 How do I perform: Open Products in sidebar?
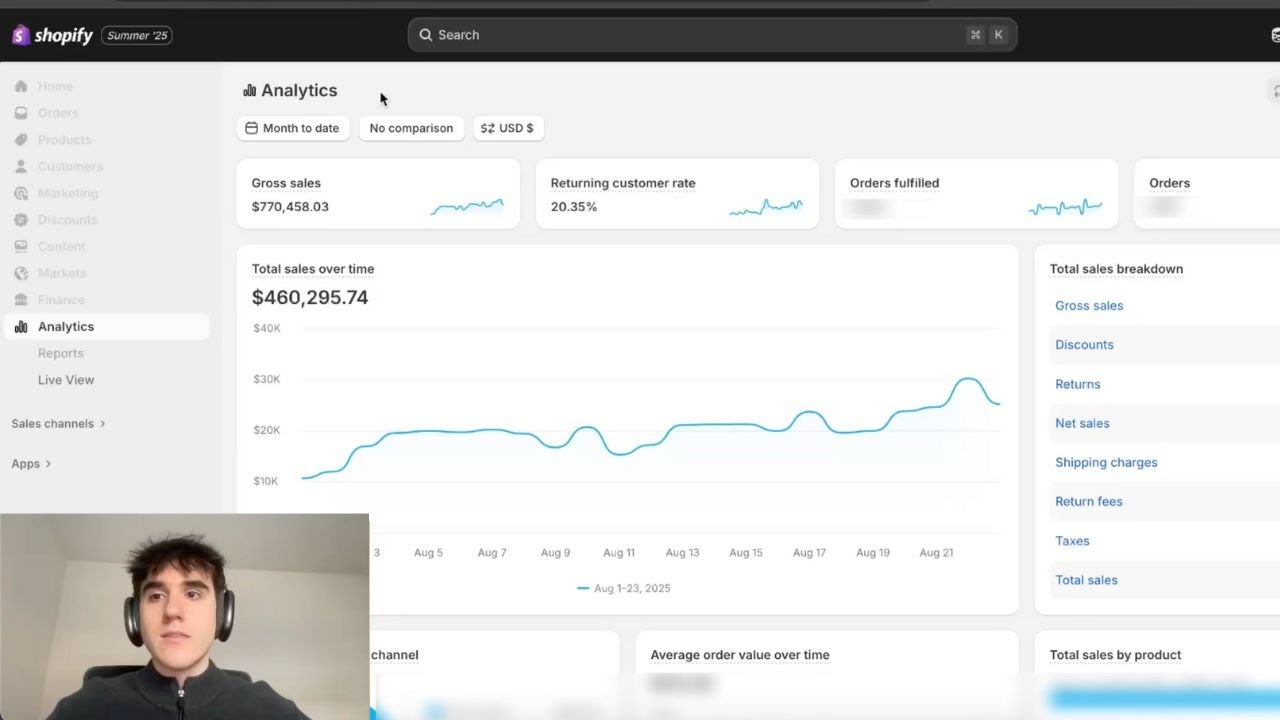click(64, 140)
